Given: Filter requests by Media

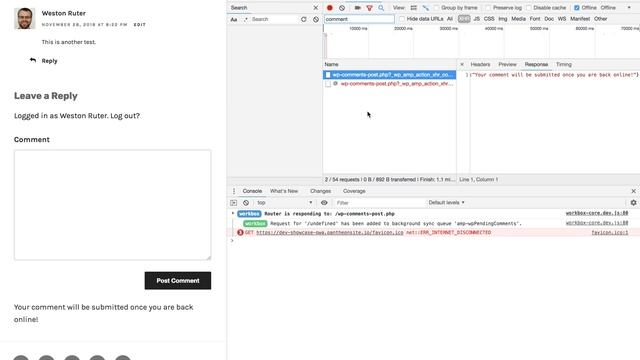Looking at the screenshot, I should coord(518,19).
